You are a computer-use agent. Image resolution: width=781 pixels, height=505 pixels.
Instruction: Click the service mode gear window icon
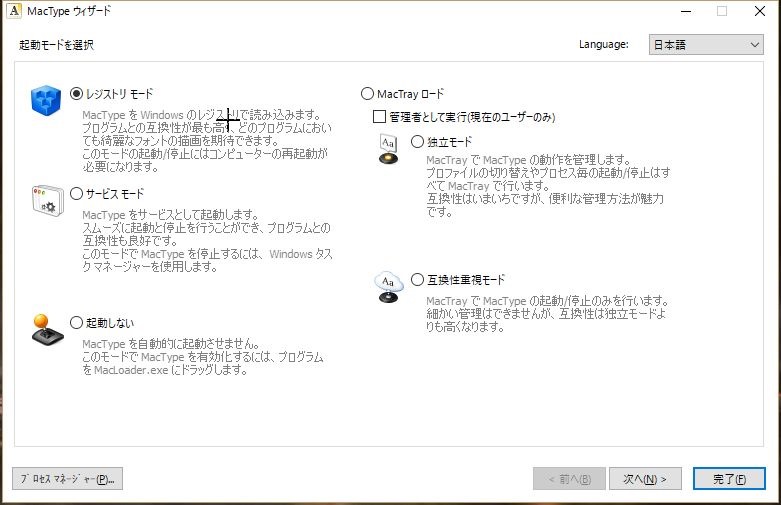click(x=48, y=201)
